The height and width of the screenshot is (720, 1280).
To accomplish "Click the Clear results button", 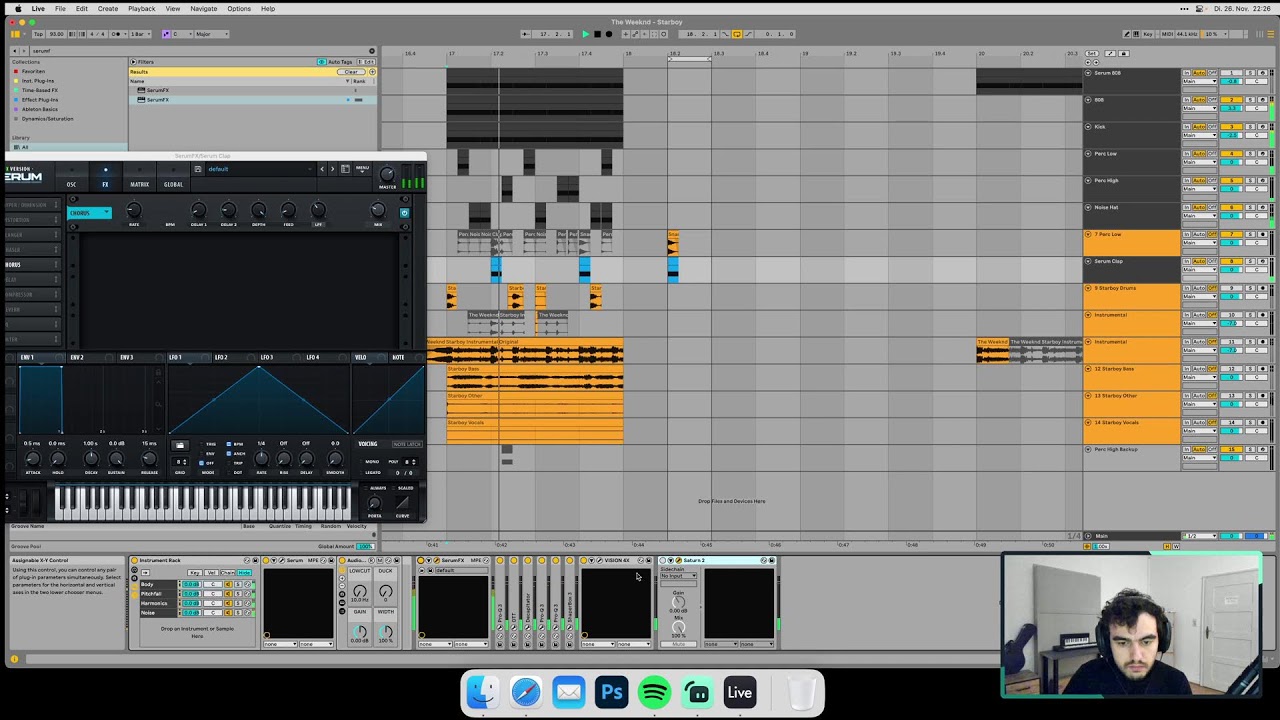I will pyautogui.click(x=351, y=72).
